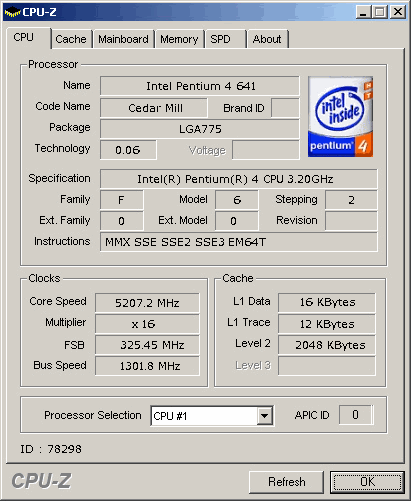
Task: Open the Mainboard tab
Action: point(123,39)
